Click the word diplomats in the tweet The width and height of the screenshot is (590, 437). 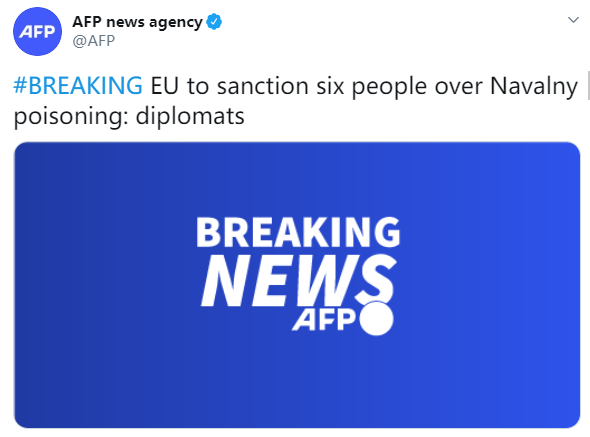(190, 116)
